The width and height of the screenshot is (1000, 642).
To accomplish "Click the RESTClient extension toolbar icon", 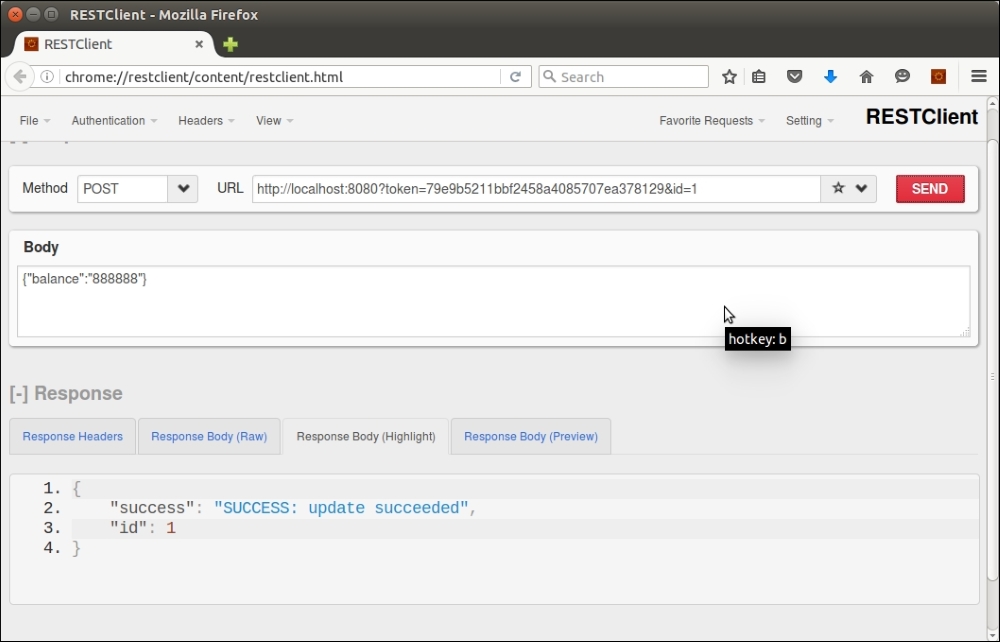I will coord(938,77).
